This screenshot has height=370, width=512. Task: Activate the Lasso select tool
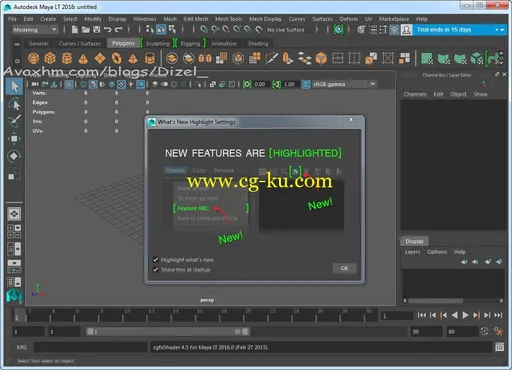pyautogui.click(x=14, y=105)
